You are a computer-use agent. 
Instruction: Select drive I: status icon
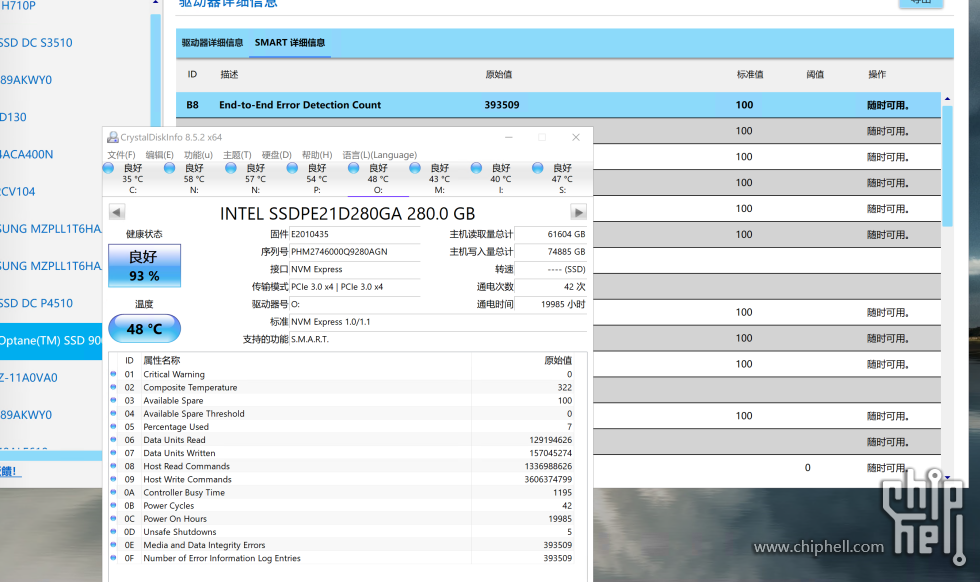coord(476,168)
